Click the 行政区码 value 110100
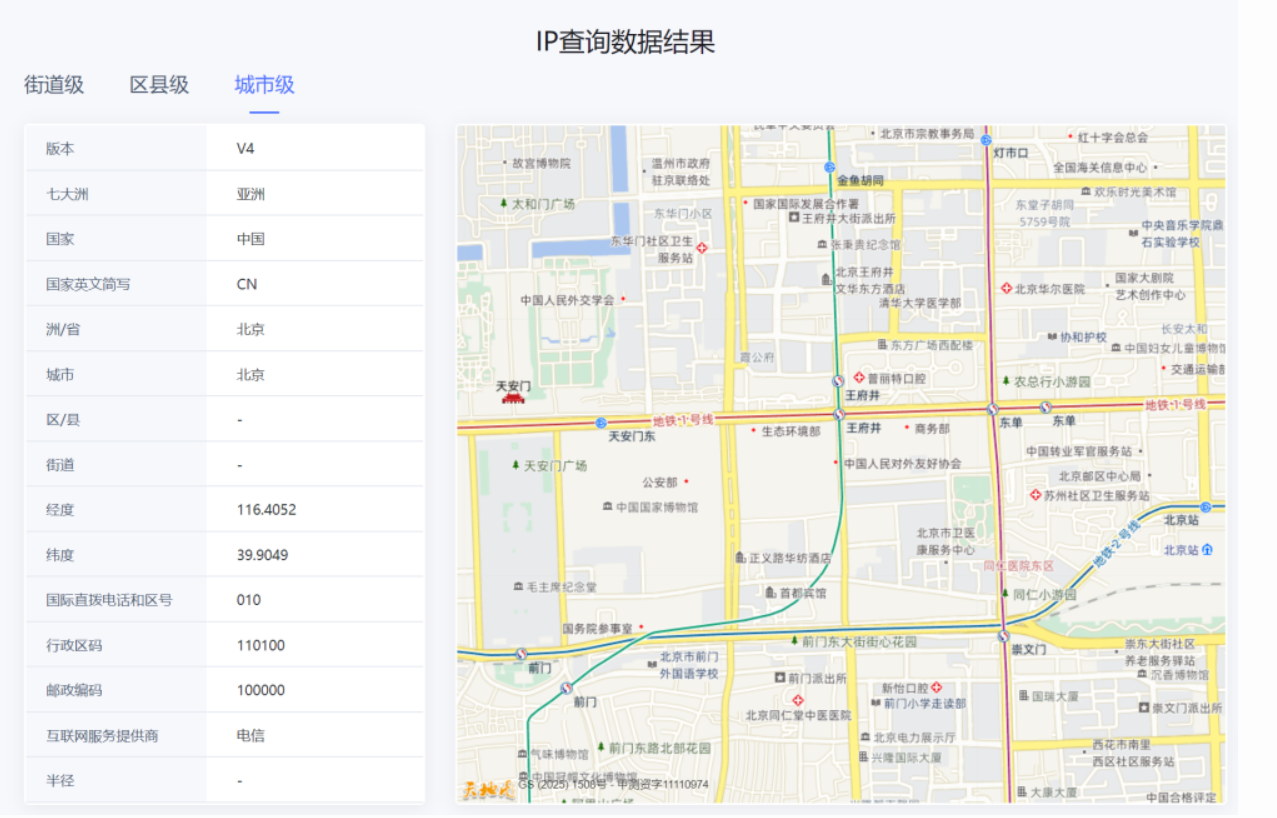 click(x=261, y=645)
